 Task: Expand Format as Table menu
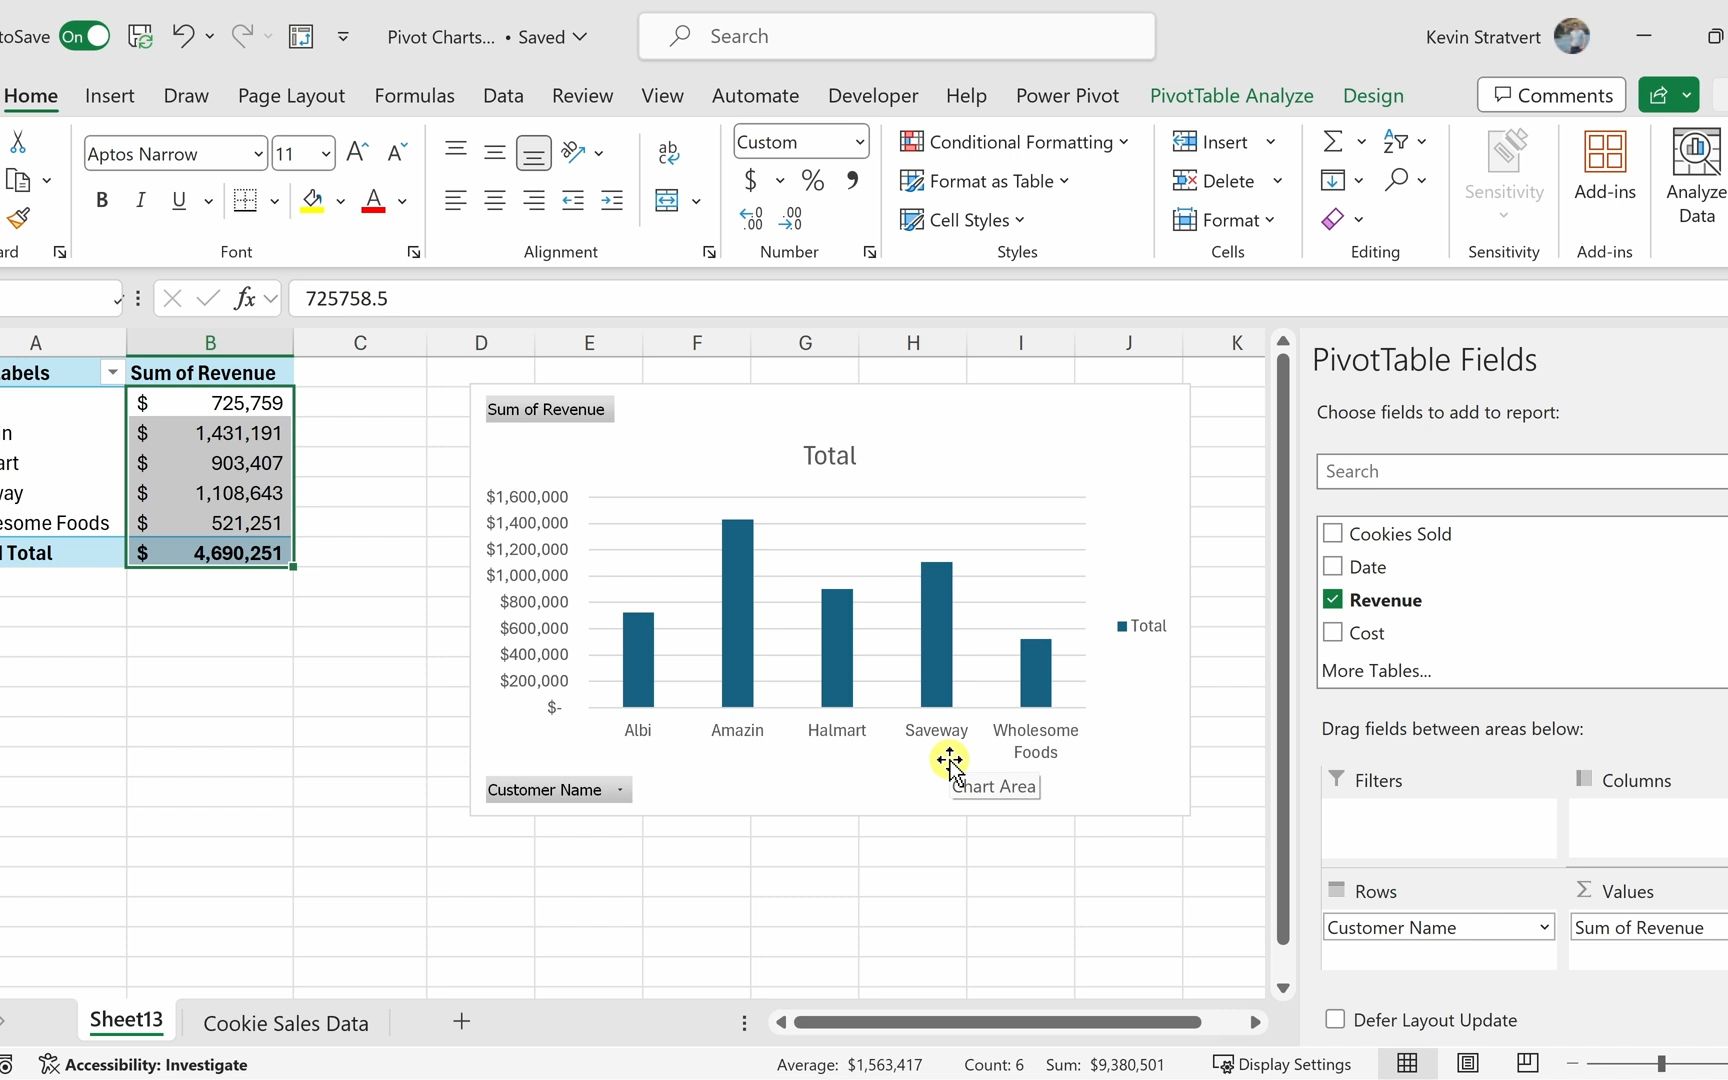pos(985,181)
